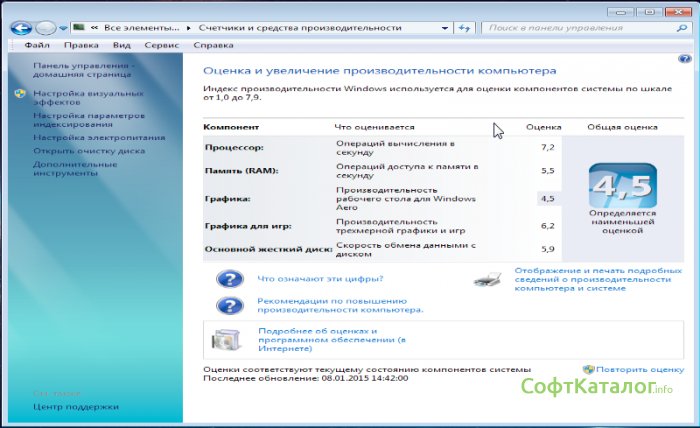Viewport: 700px width, 428px height.
Task: Open the Файл menu
Action: click(37, 46)
